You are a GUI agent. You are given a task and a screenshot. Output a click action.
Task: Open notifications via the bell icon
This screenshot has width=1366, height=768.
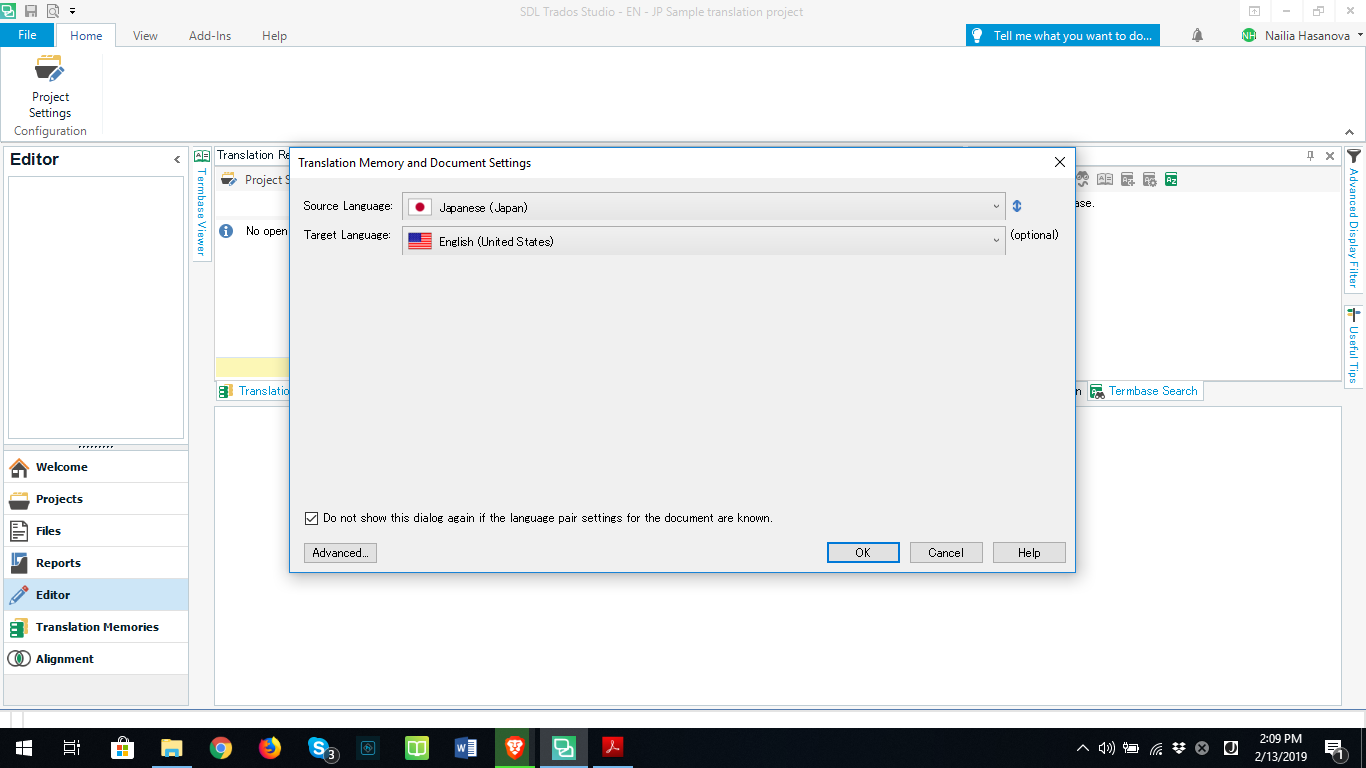point(1196,35)
